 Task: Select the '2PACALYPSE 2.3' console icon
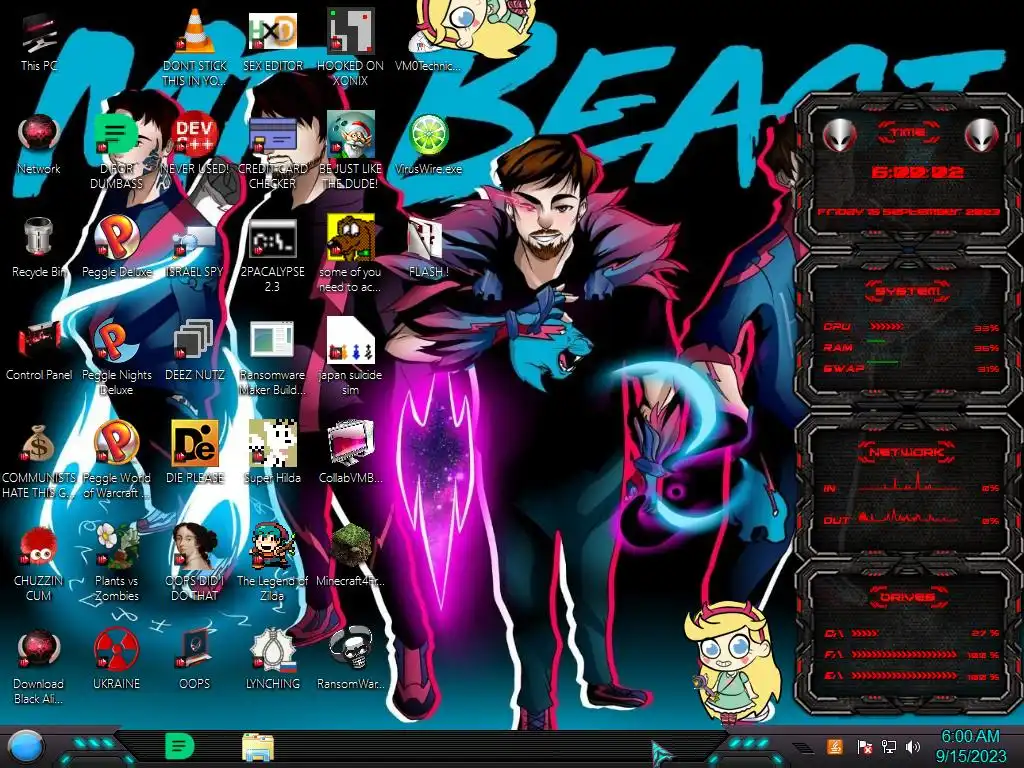(x=273, y=255)
